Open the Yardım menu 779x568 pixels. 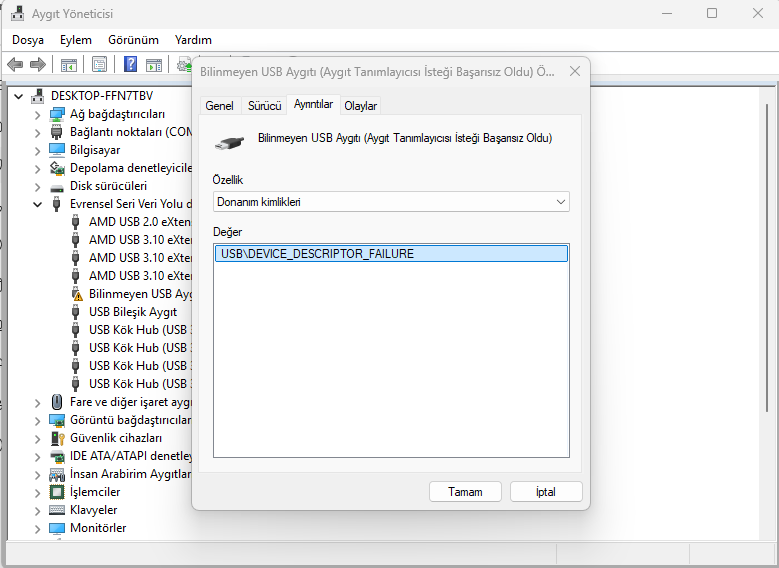[193, 40]
